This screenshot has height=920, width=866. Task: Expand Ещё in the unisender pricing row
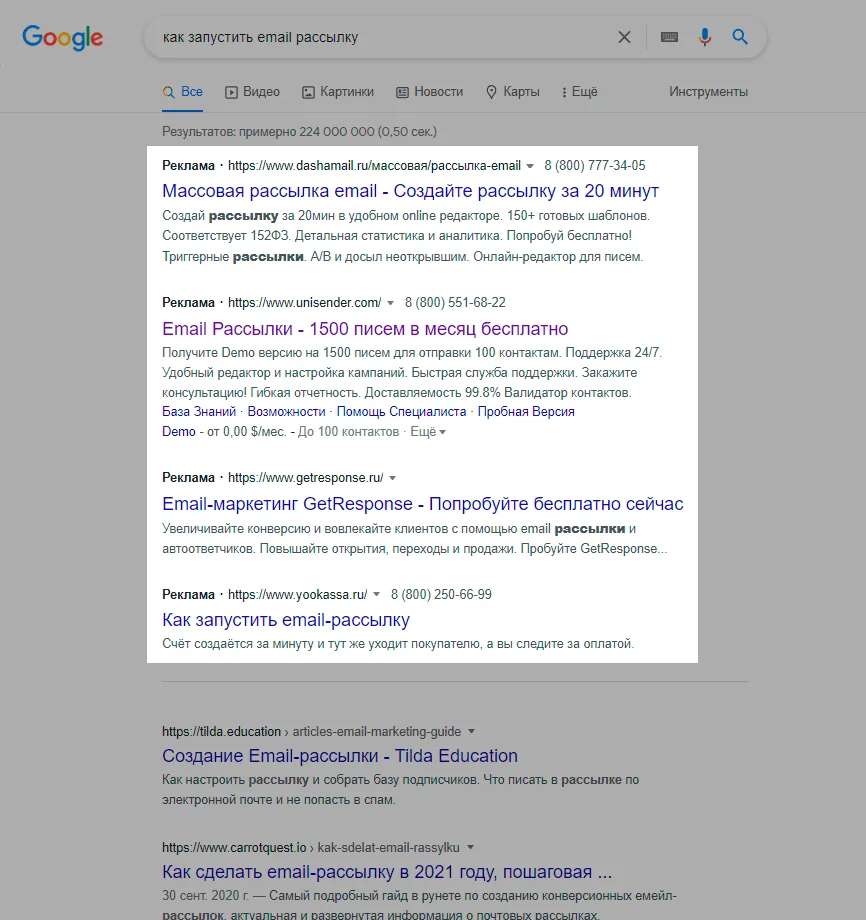click(428, 431)
